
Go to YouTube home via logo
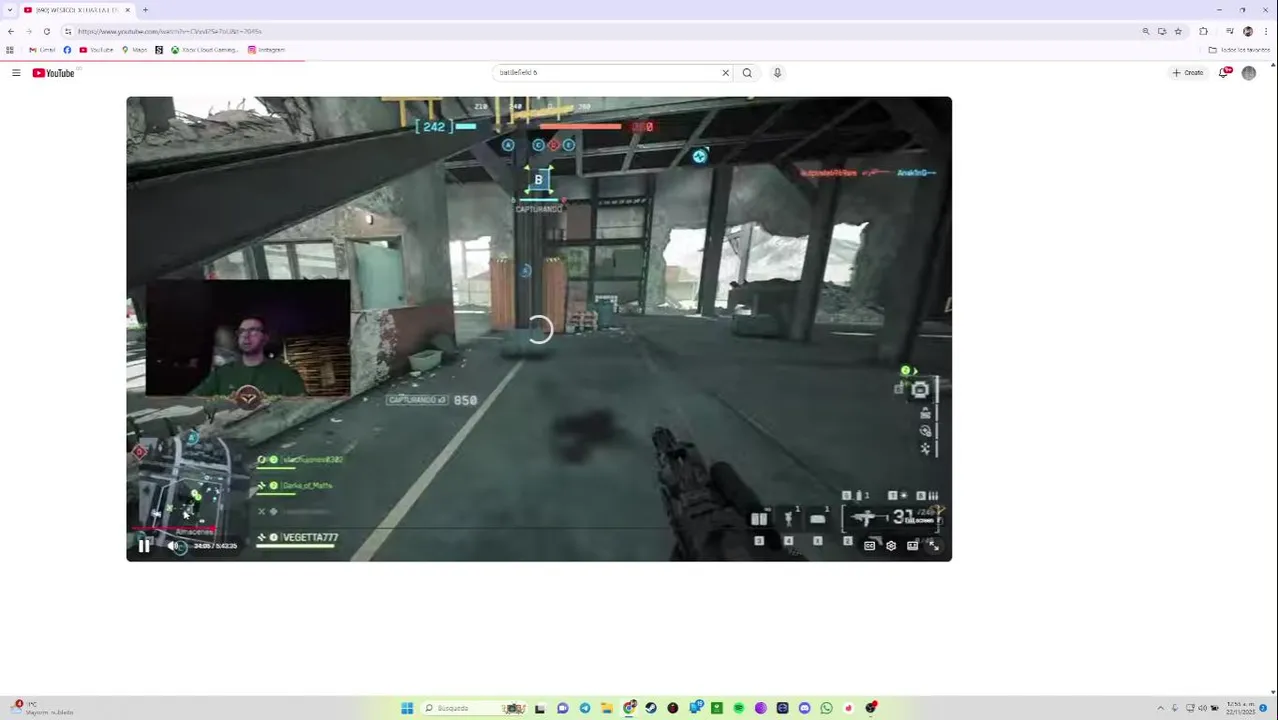(x=53, y=73)
